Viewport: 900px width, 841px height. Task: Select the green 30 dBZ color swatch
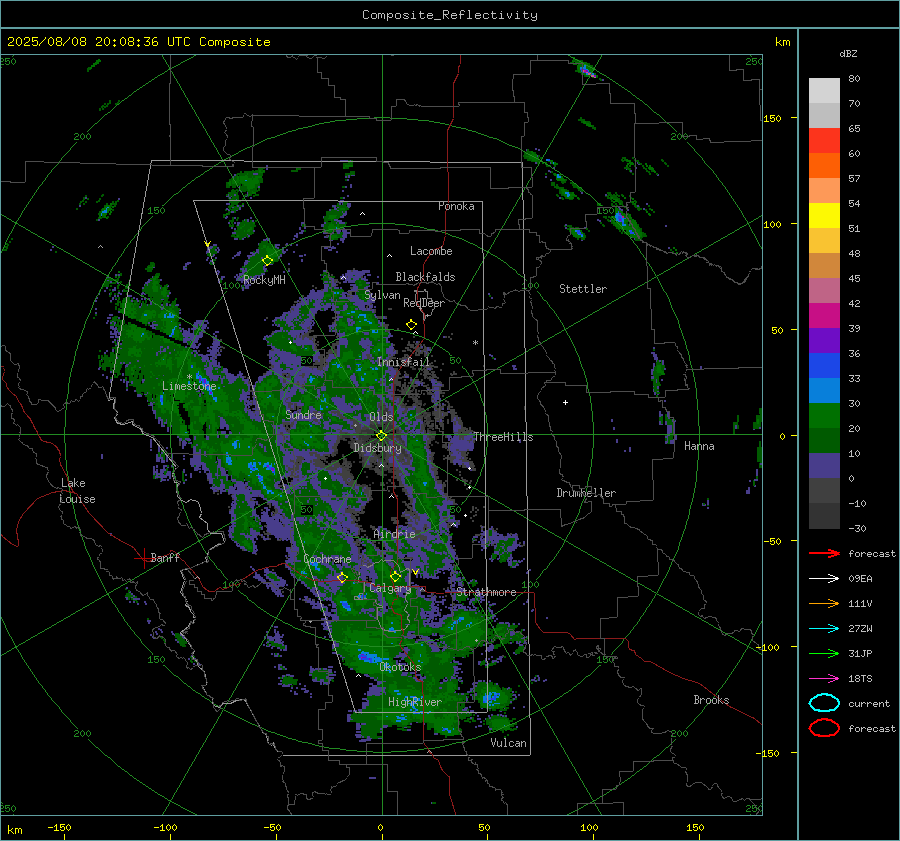(824, 416)
